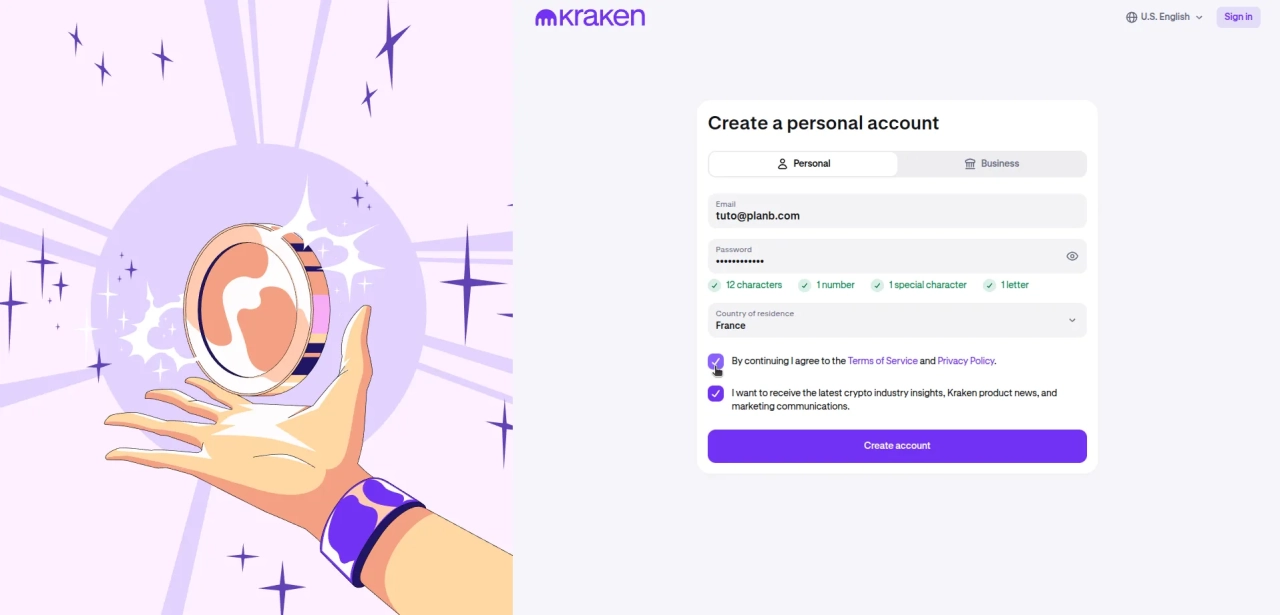Click the Sign in button
Image resolution: width=1280 pixels, height=615 pixels.
pos(1238,17)
